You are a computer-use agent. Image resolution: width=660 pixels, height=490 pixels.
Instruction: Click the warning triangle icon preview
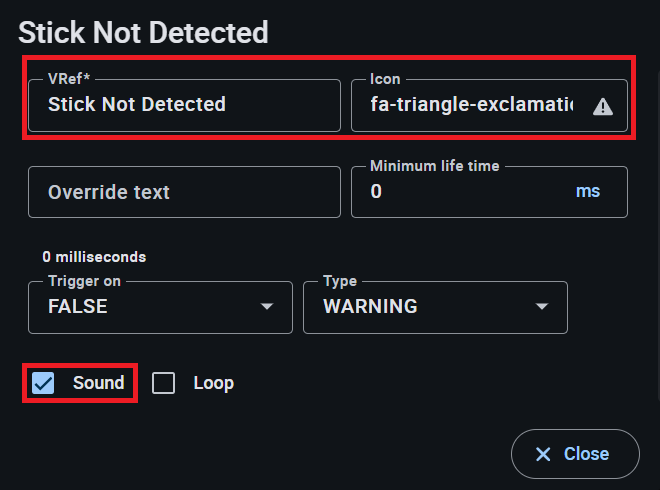pos(603,106)
